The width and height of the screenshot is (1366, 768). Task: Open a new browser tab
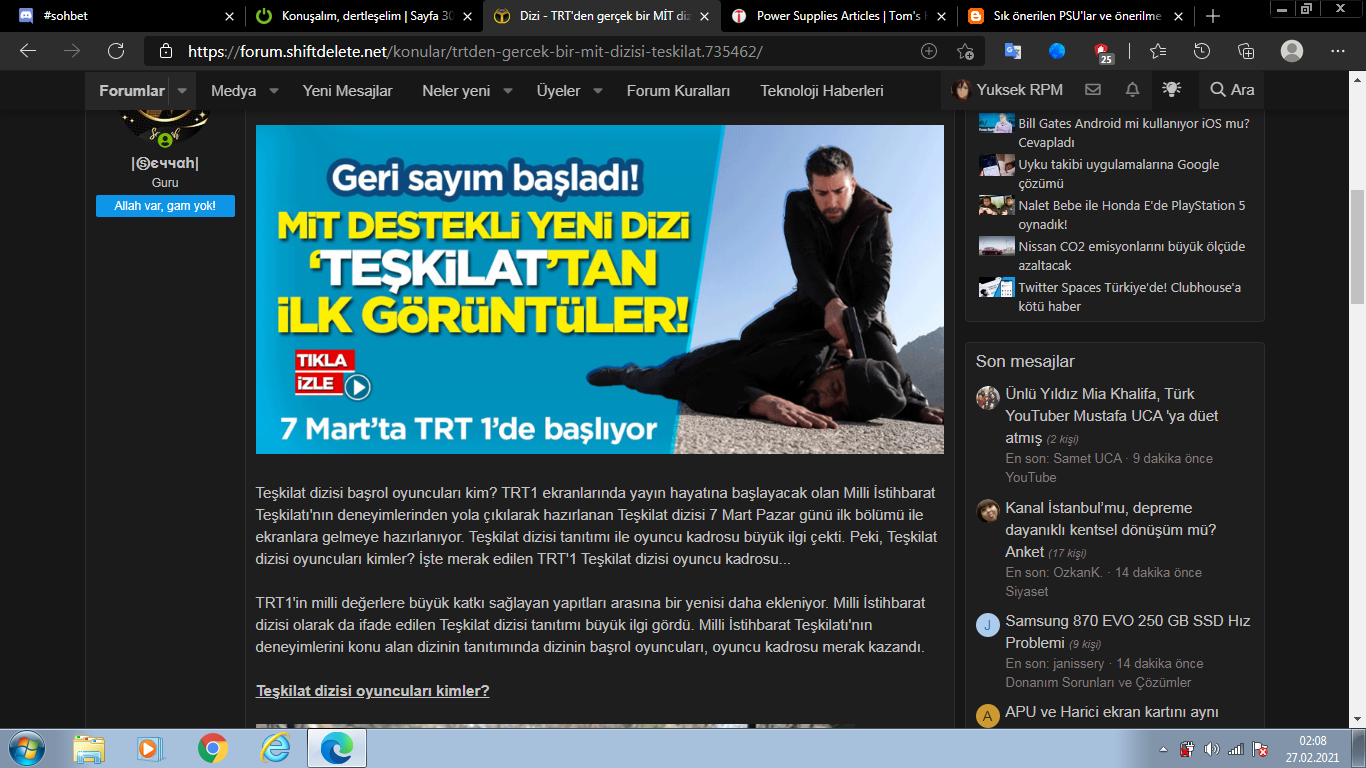1213,16
